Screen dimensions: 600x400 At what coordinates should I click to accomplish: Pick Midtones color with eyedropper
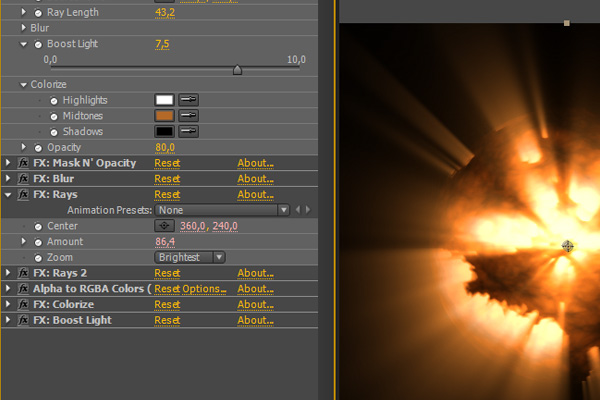click(x=188, y=116)
